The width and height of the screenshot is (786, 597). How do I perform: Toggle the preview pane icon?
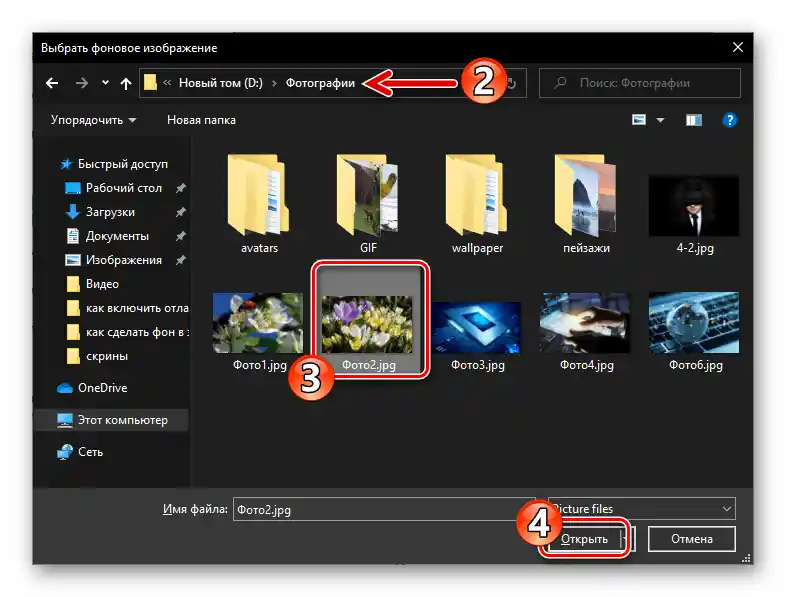pyautogui.click(x=694, y=120)
